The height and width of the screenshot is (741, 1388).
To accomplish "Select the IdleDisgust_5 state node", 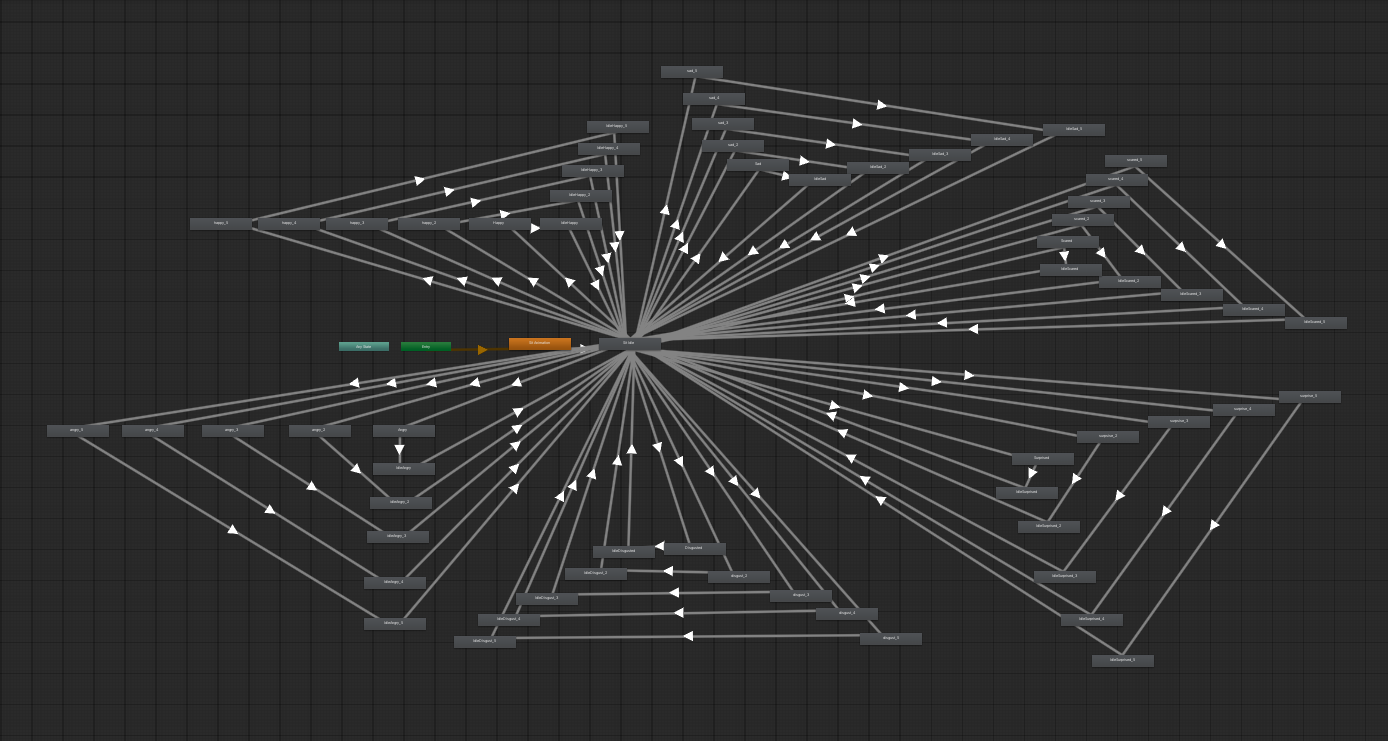I will [485, 642].
